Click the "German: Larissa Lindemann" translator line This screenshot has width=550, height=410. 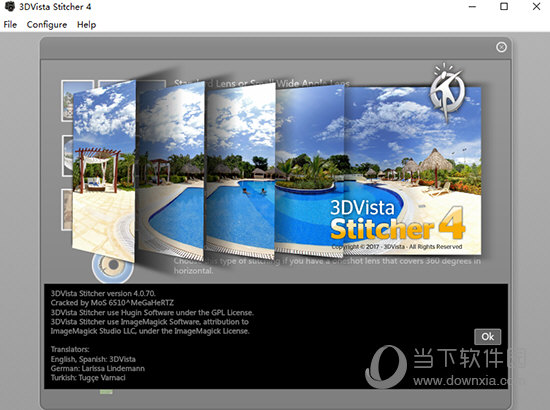(x=98, y=368)
